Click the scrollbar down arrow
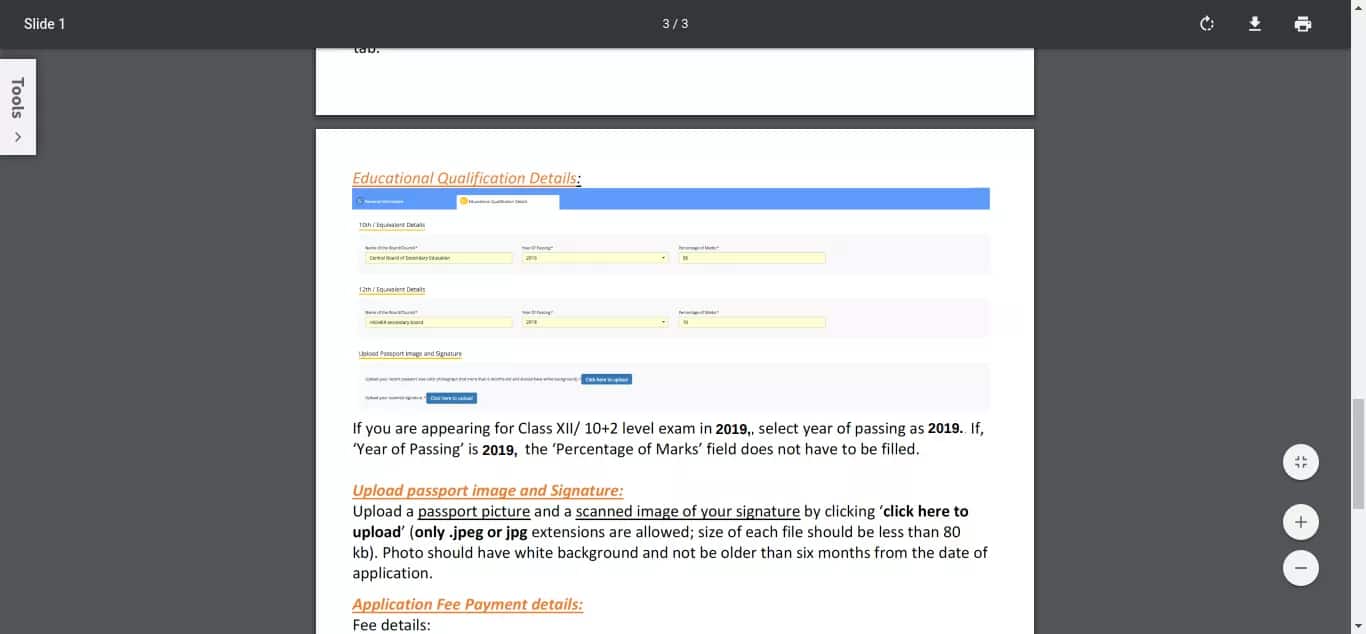This screenshot has height=634, width=1366. coord(1359,627)
